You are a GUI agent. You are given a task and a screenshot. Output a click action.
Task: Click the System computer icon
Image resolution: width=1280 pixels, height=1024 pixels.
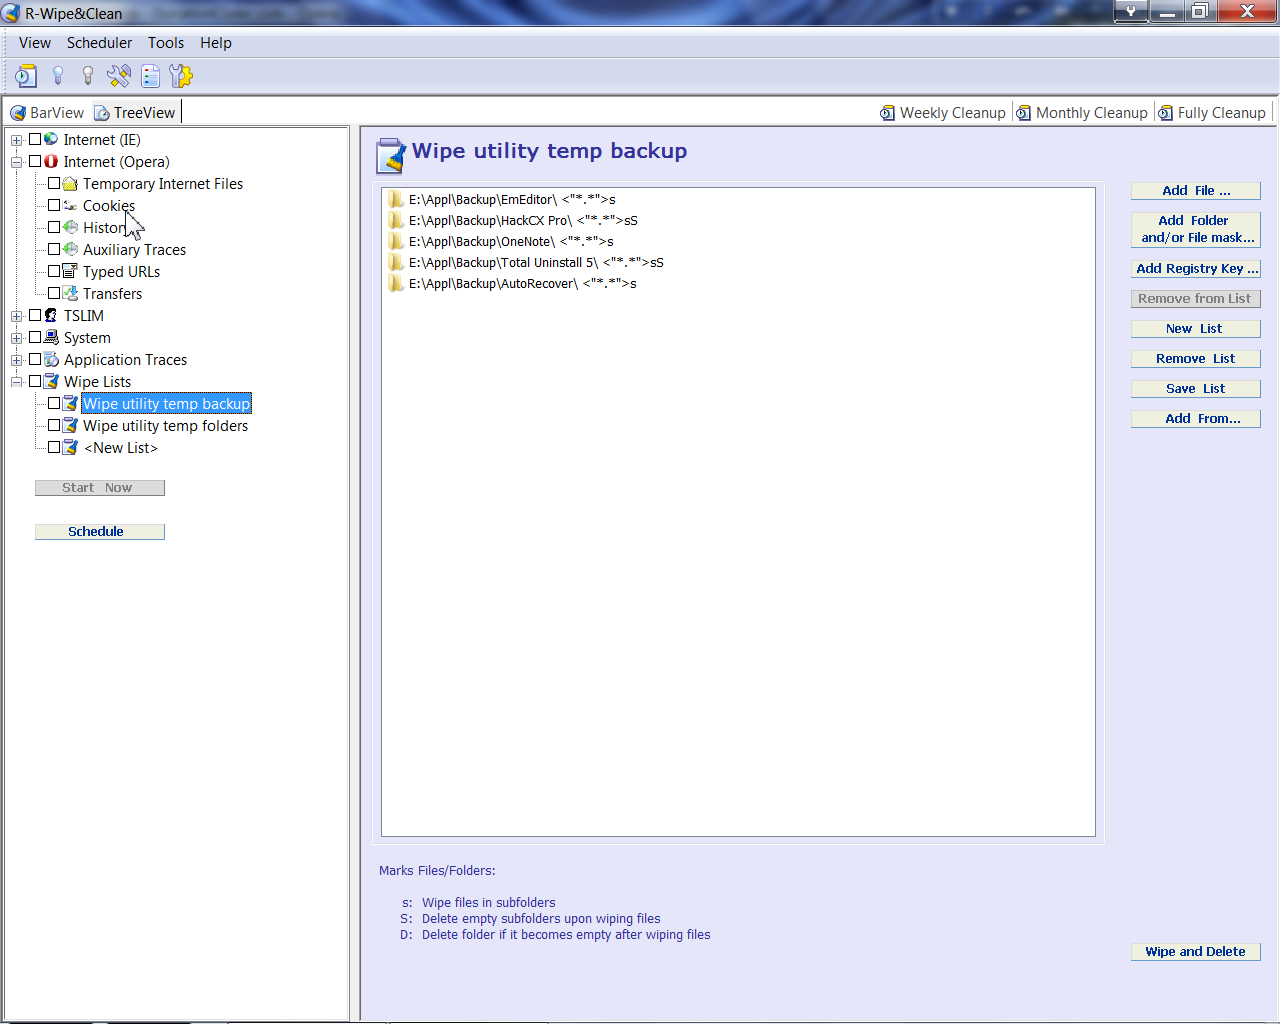click(51, 338)
